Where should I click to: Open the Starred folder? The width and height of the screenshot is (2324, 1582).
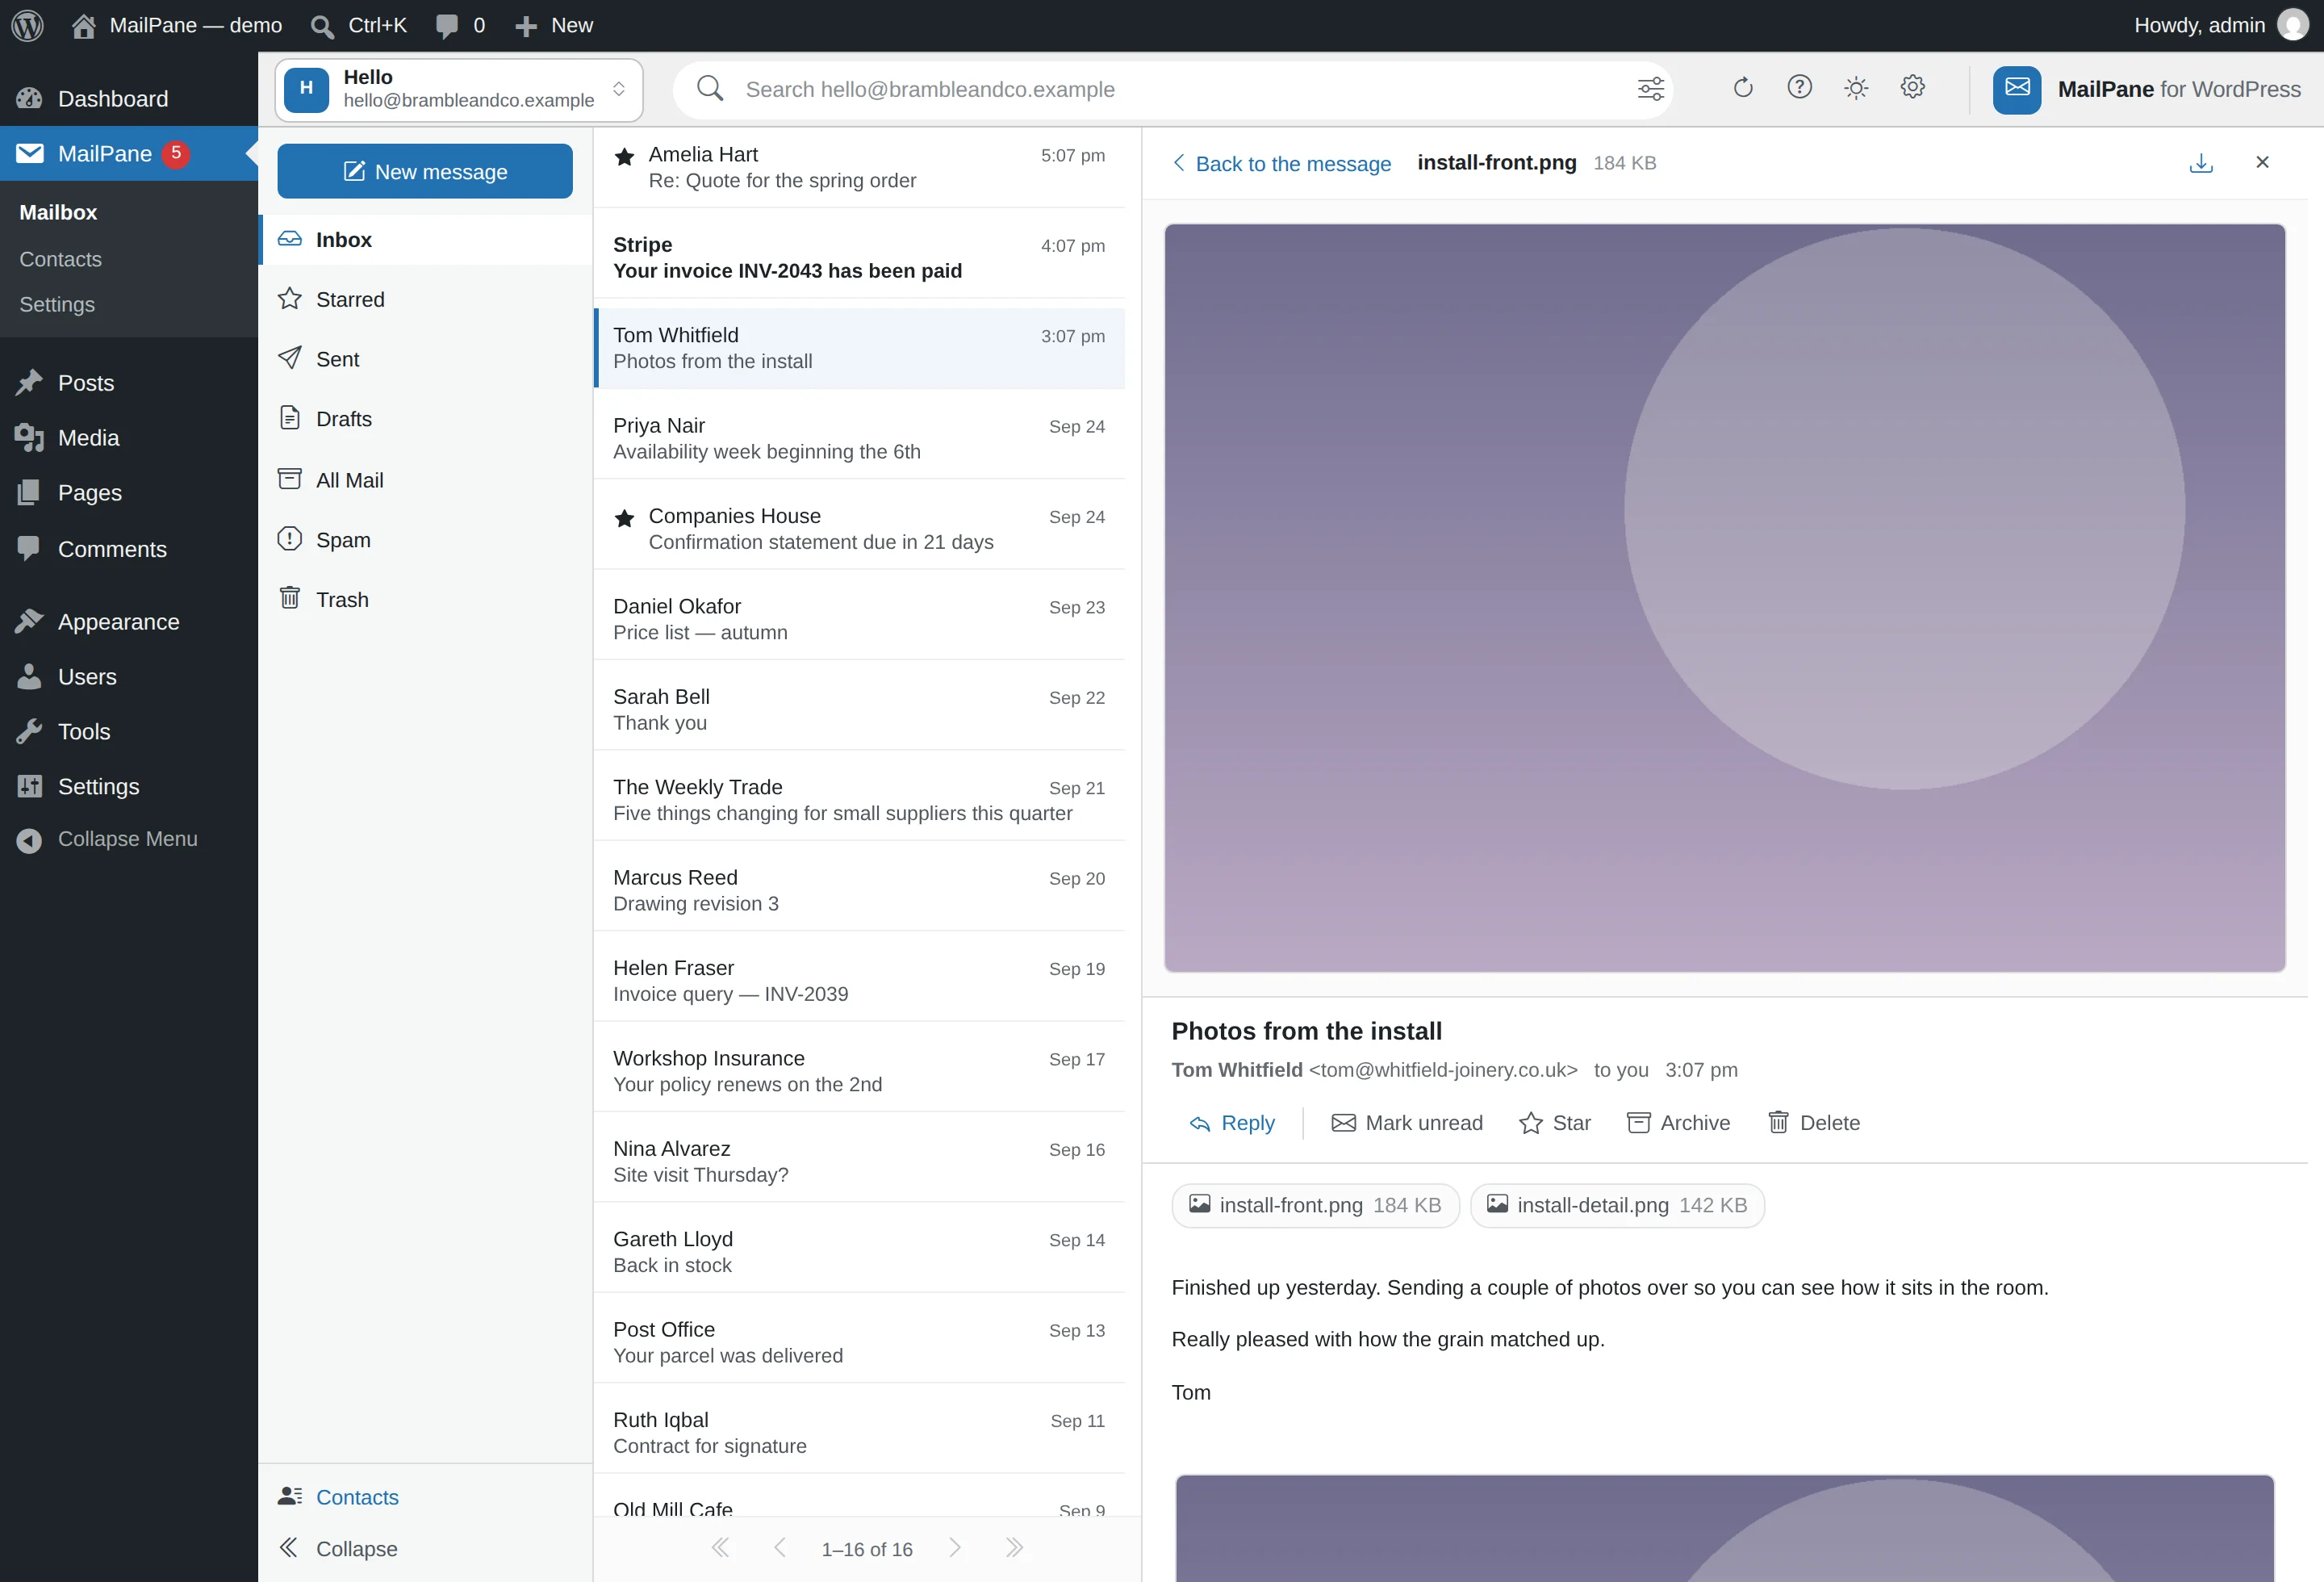426,299
